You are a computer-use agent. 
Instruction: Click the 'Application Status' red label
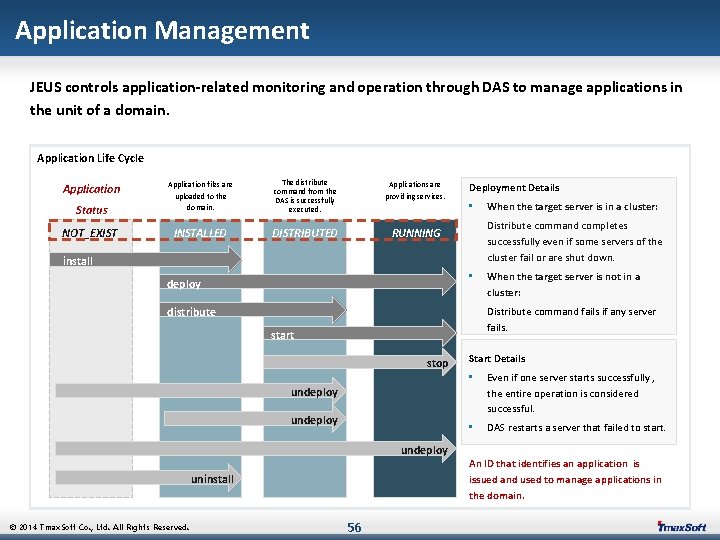pos(91,199)
